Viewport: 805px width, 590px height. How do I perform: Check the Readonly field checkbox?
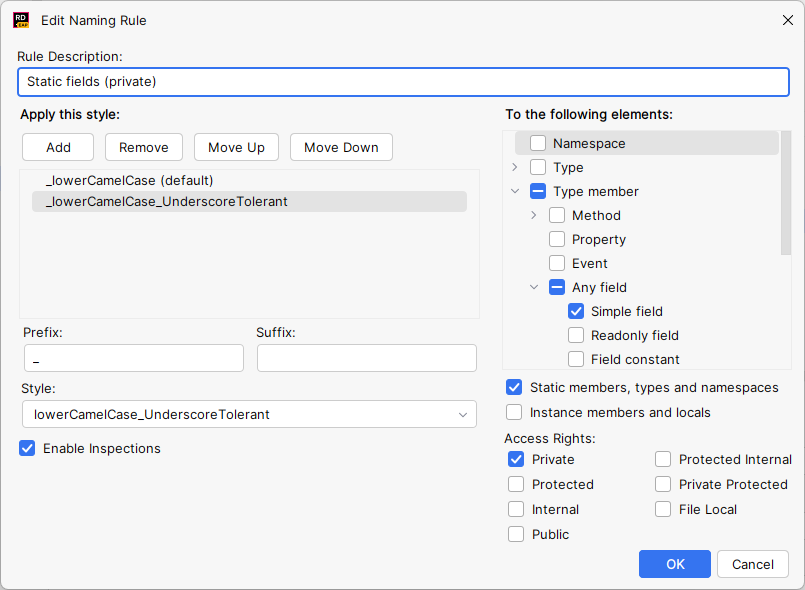pyautogui.click(x=576, y=335)
